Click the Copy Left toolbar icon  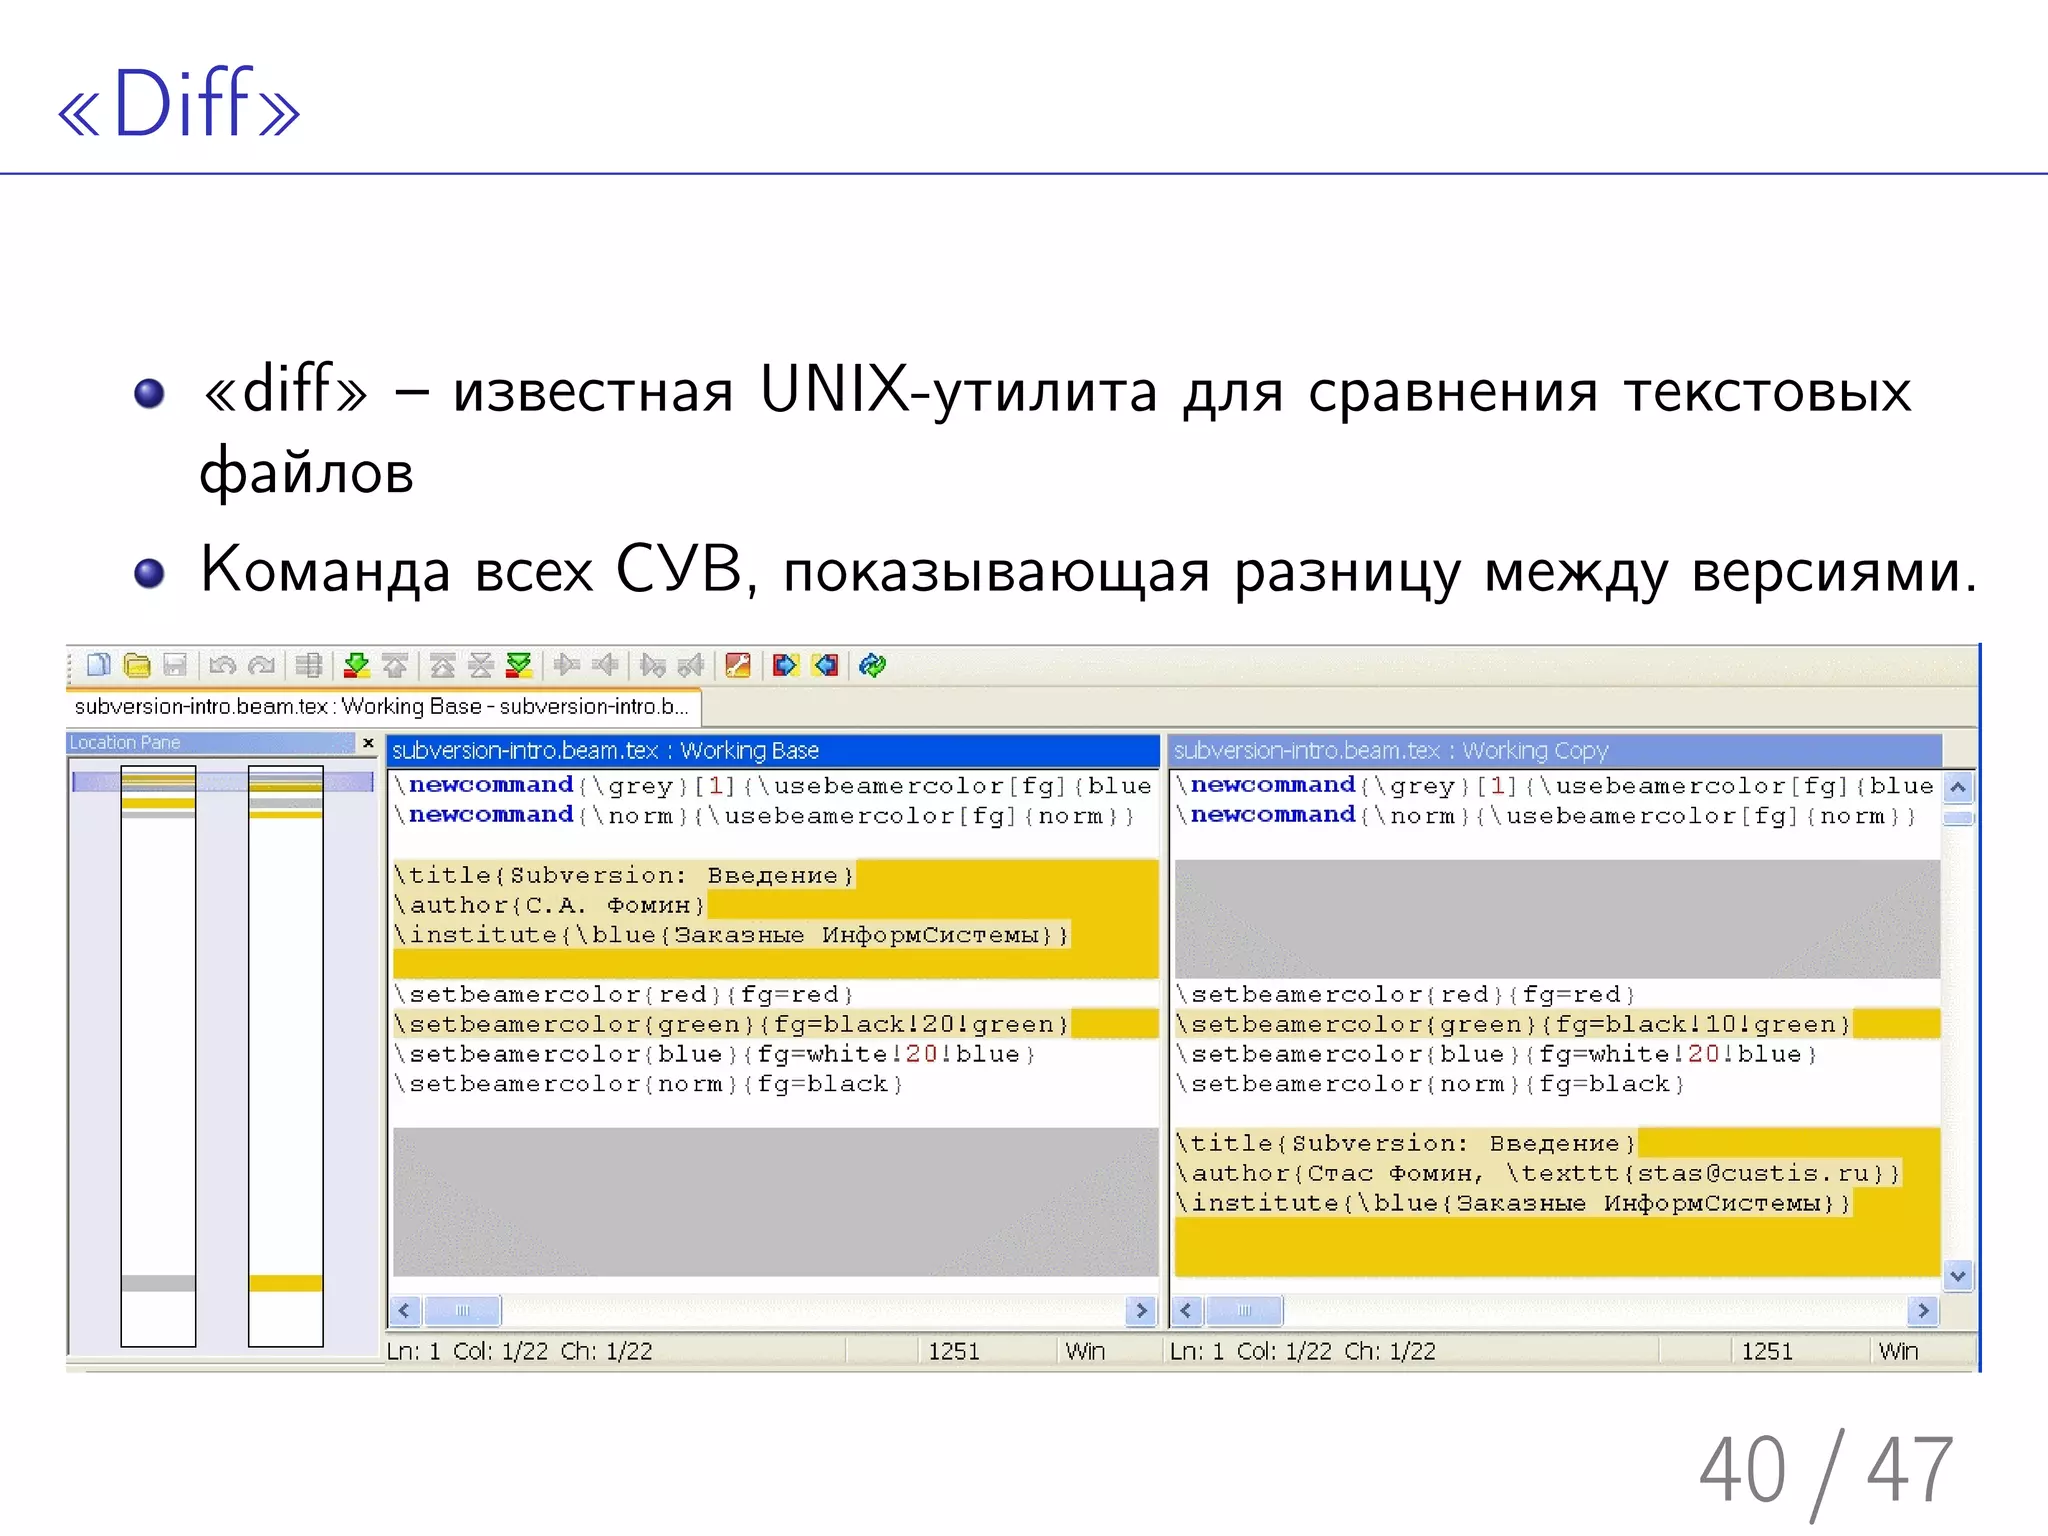pyautogui.click(x=605, y=665)
